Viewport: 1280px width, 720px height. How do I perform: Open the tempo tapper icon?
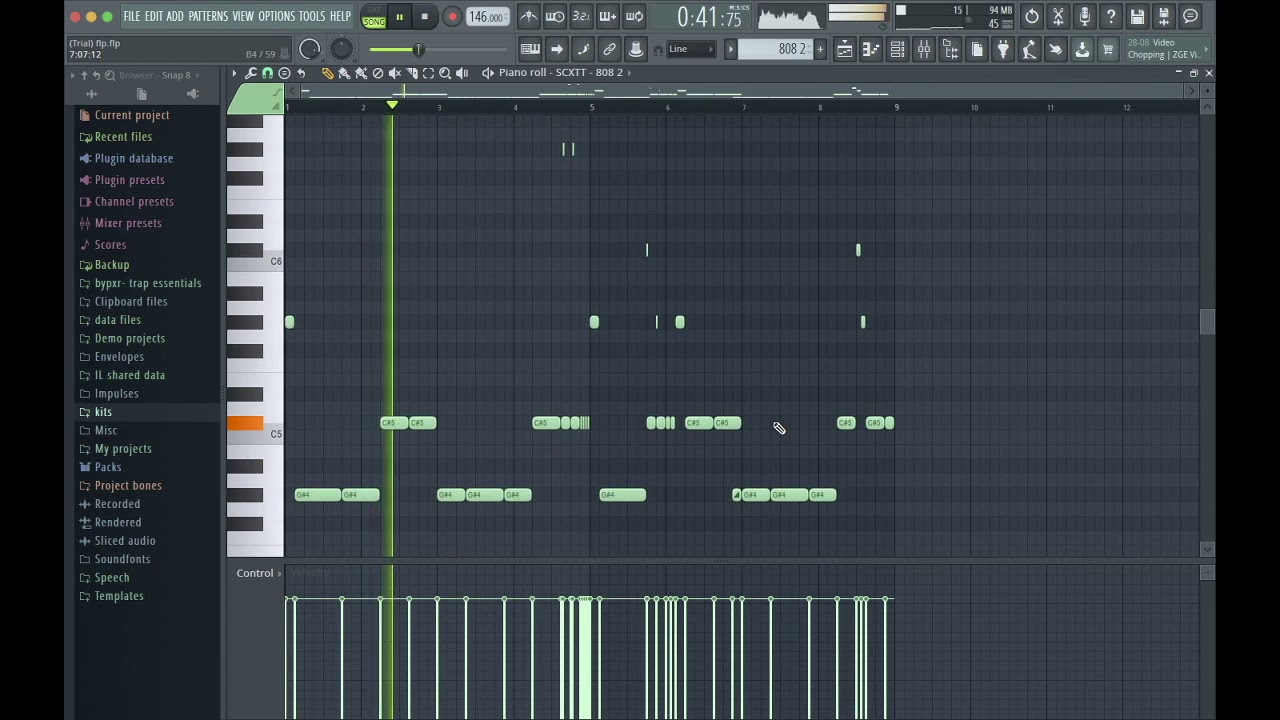point(1029,50)
